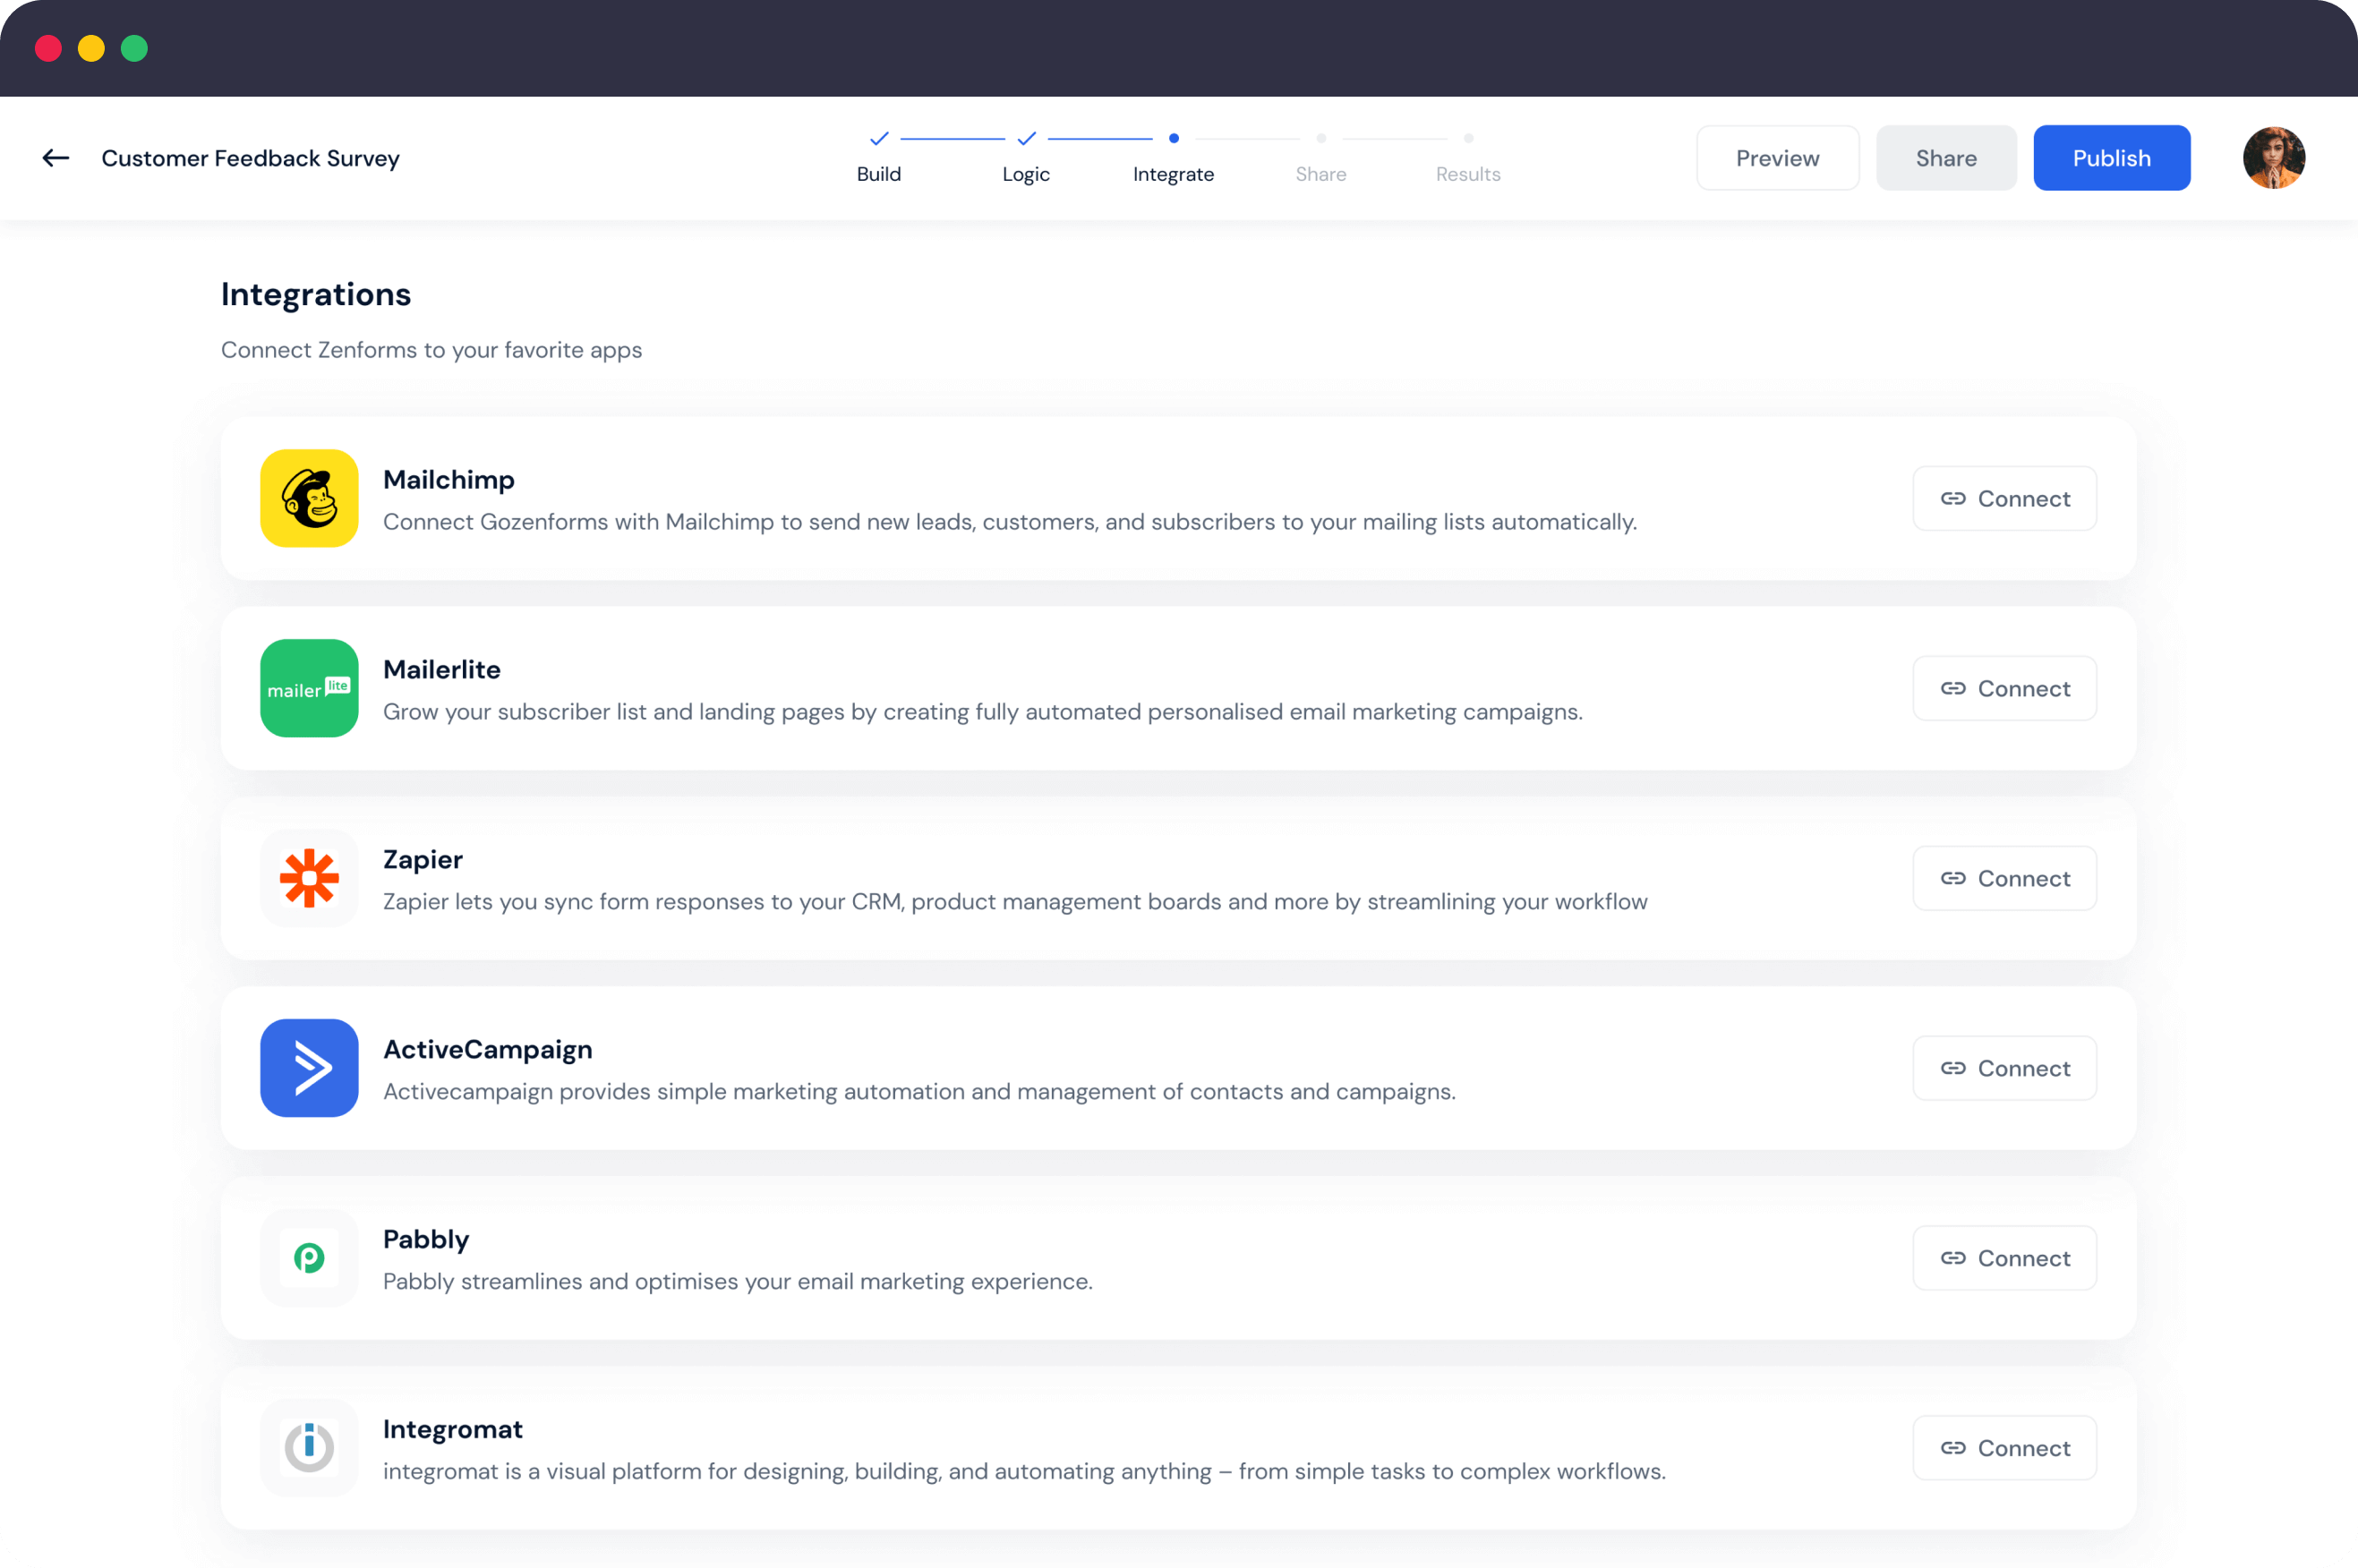Click the Mailchimp integration icon
This screenshot has height=1568, width=2358.
click(x=308, y=497)
